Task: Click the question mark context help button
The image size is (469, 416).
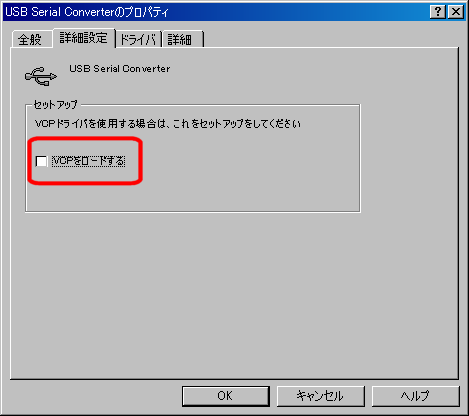Action: 438,12
